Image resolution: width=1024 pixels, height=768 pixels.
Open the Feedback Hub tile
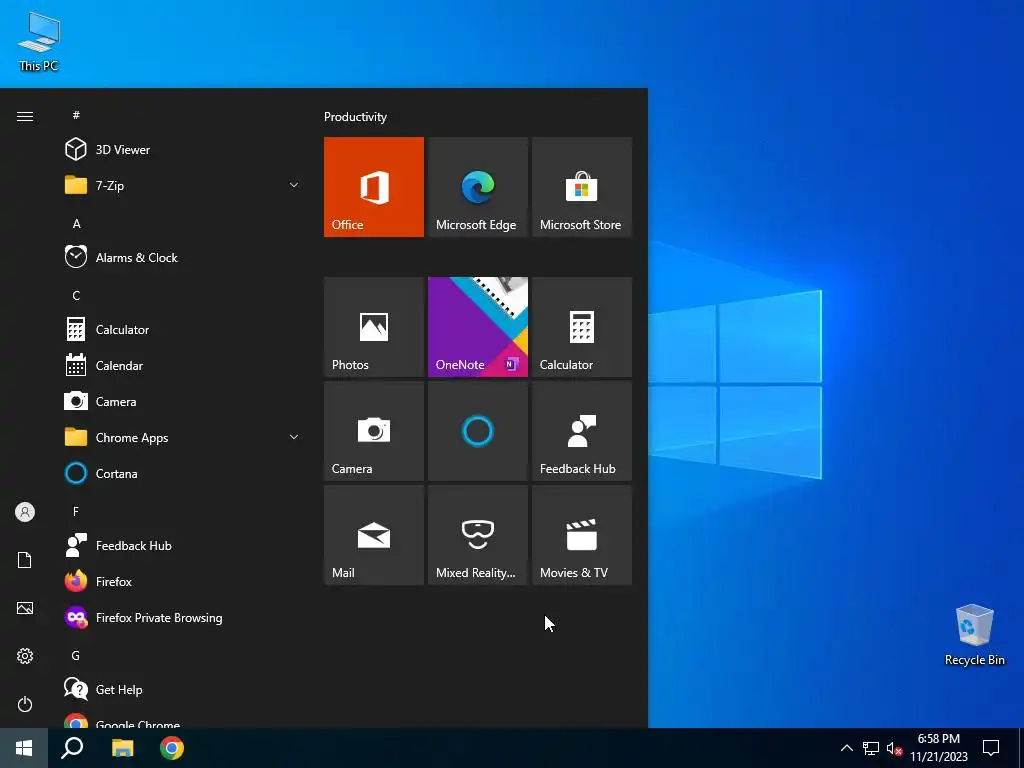[x=582, y=431]
